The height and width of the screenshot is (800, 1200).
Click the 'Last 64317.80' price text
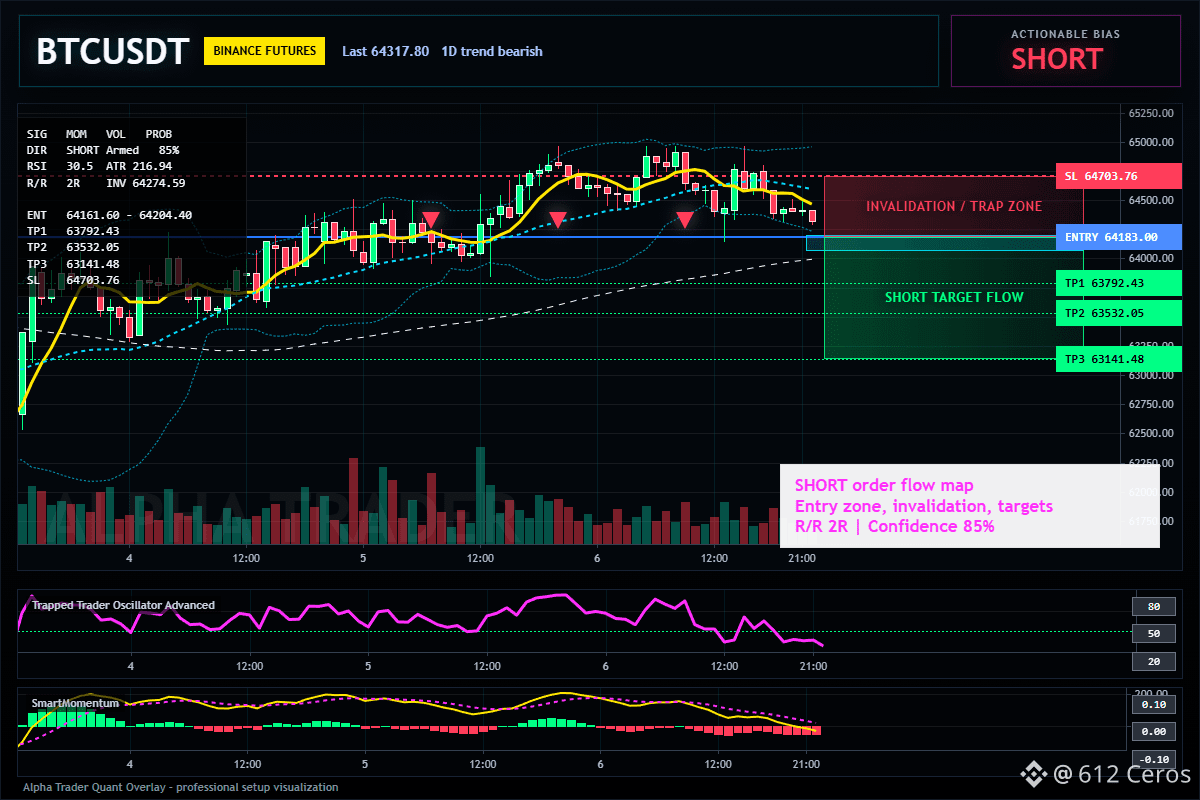click(x=385, y=51)
